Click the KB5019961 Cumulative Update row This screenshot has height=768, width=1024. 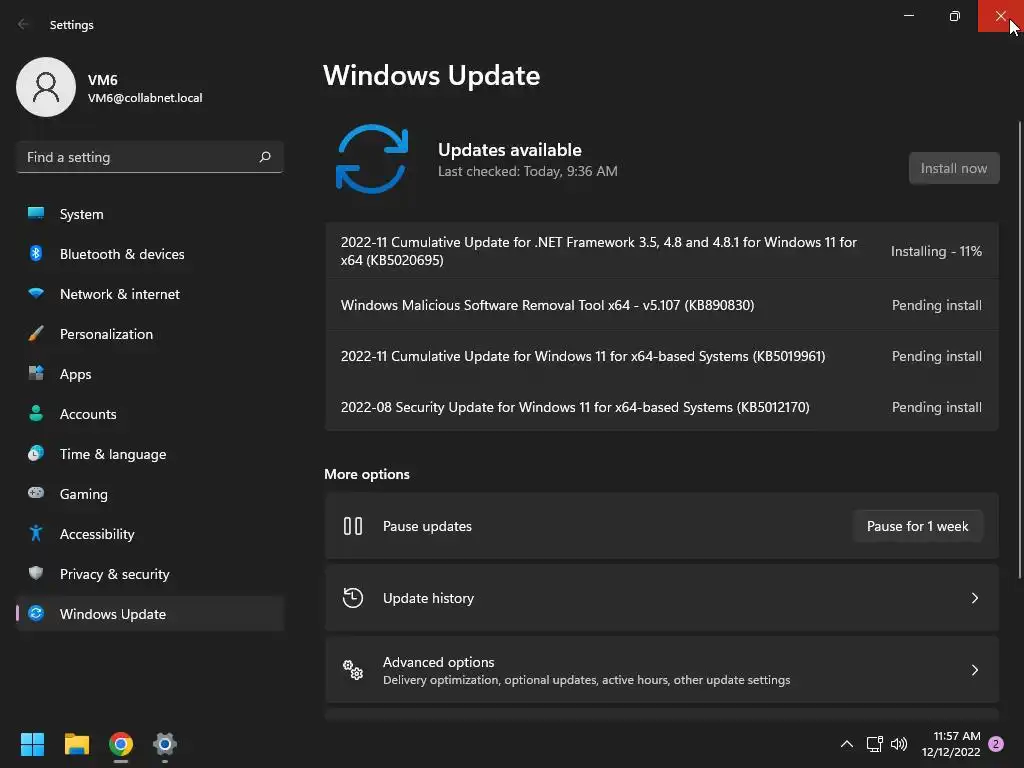pyautogui.click(x=662, y=356)
